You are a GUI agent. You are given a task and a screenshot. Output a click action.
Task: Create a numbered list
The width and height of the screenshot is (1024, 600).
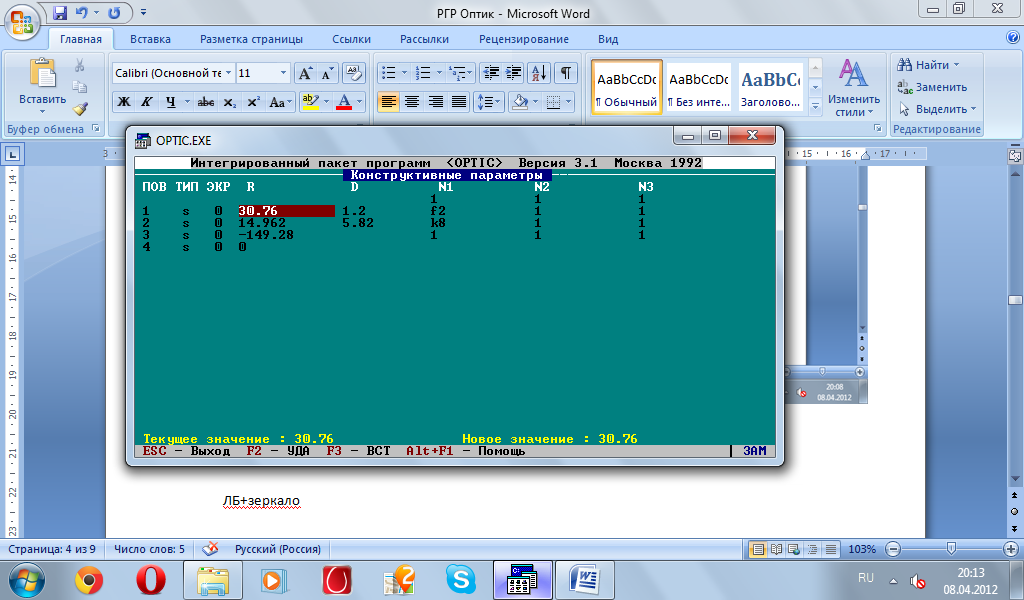point(424,73)
